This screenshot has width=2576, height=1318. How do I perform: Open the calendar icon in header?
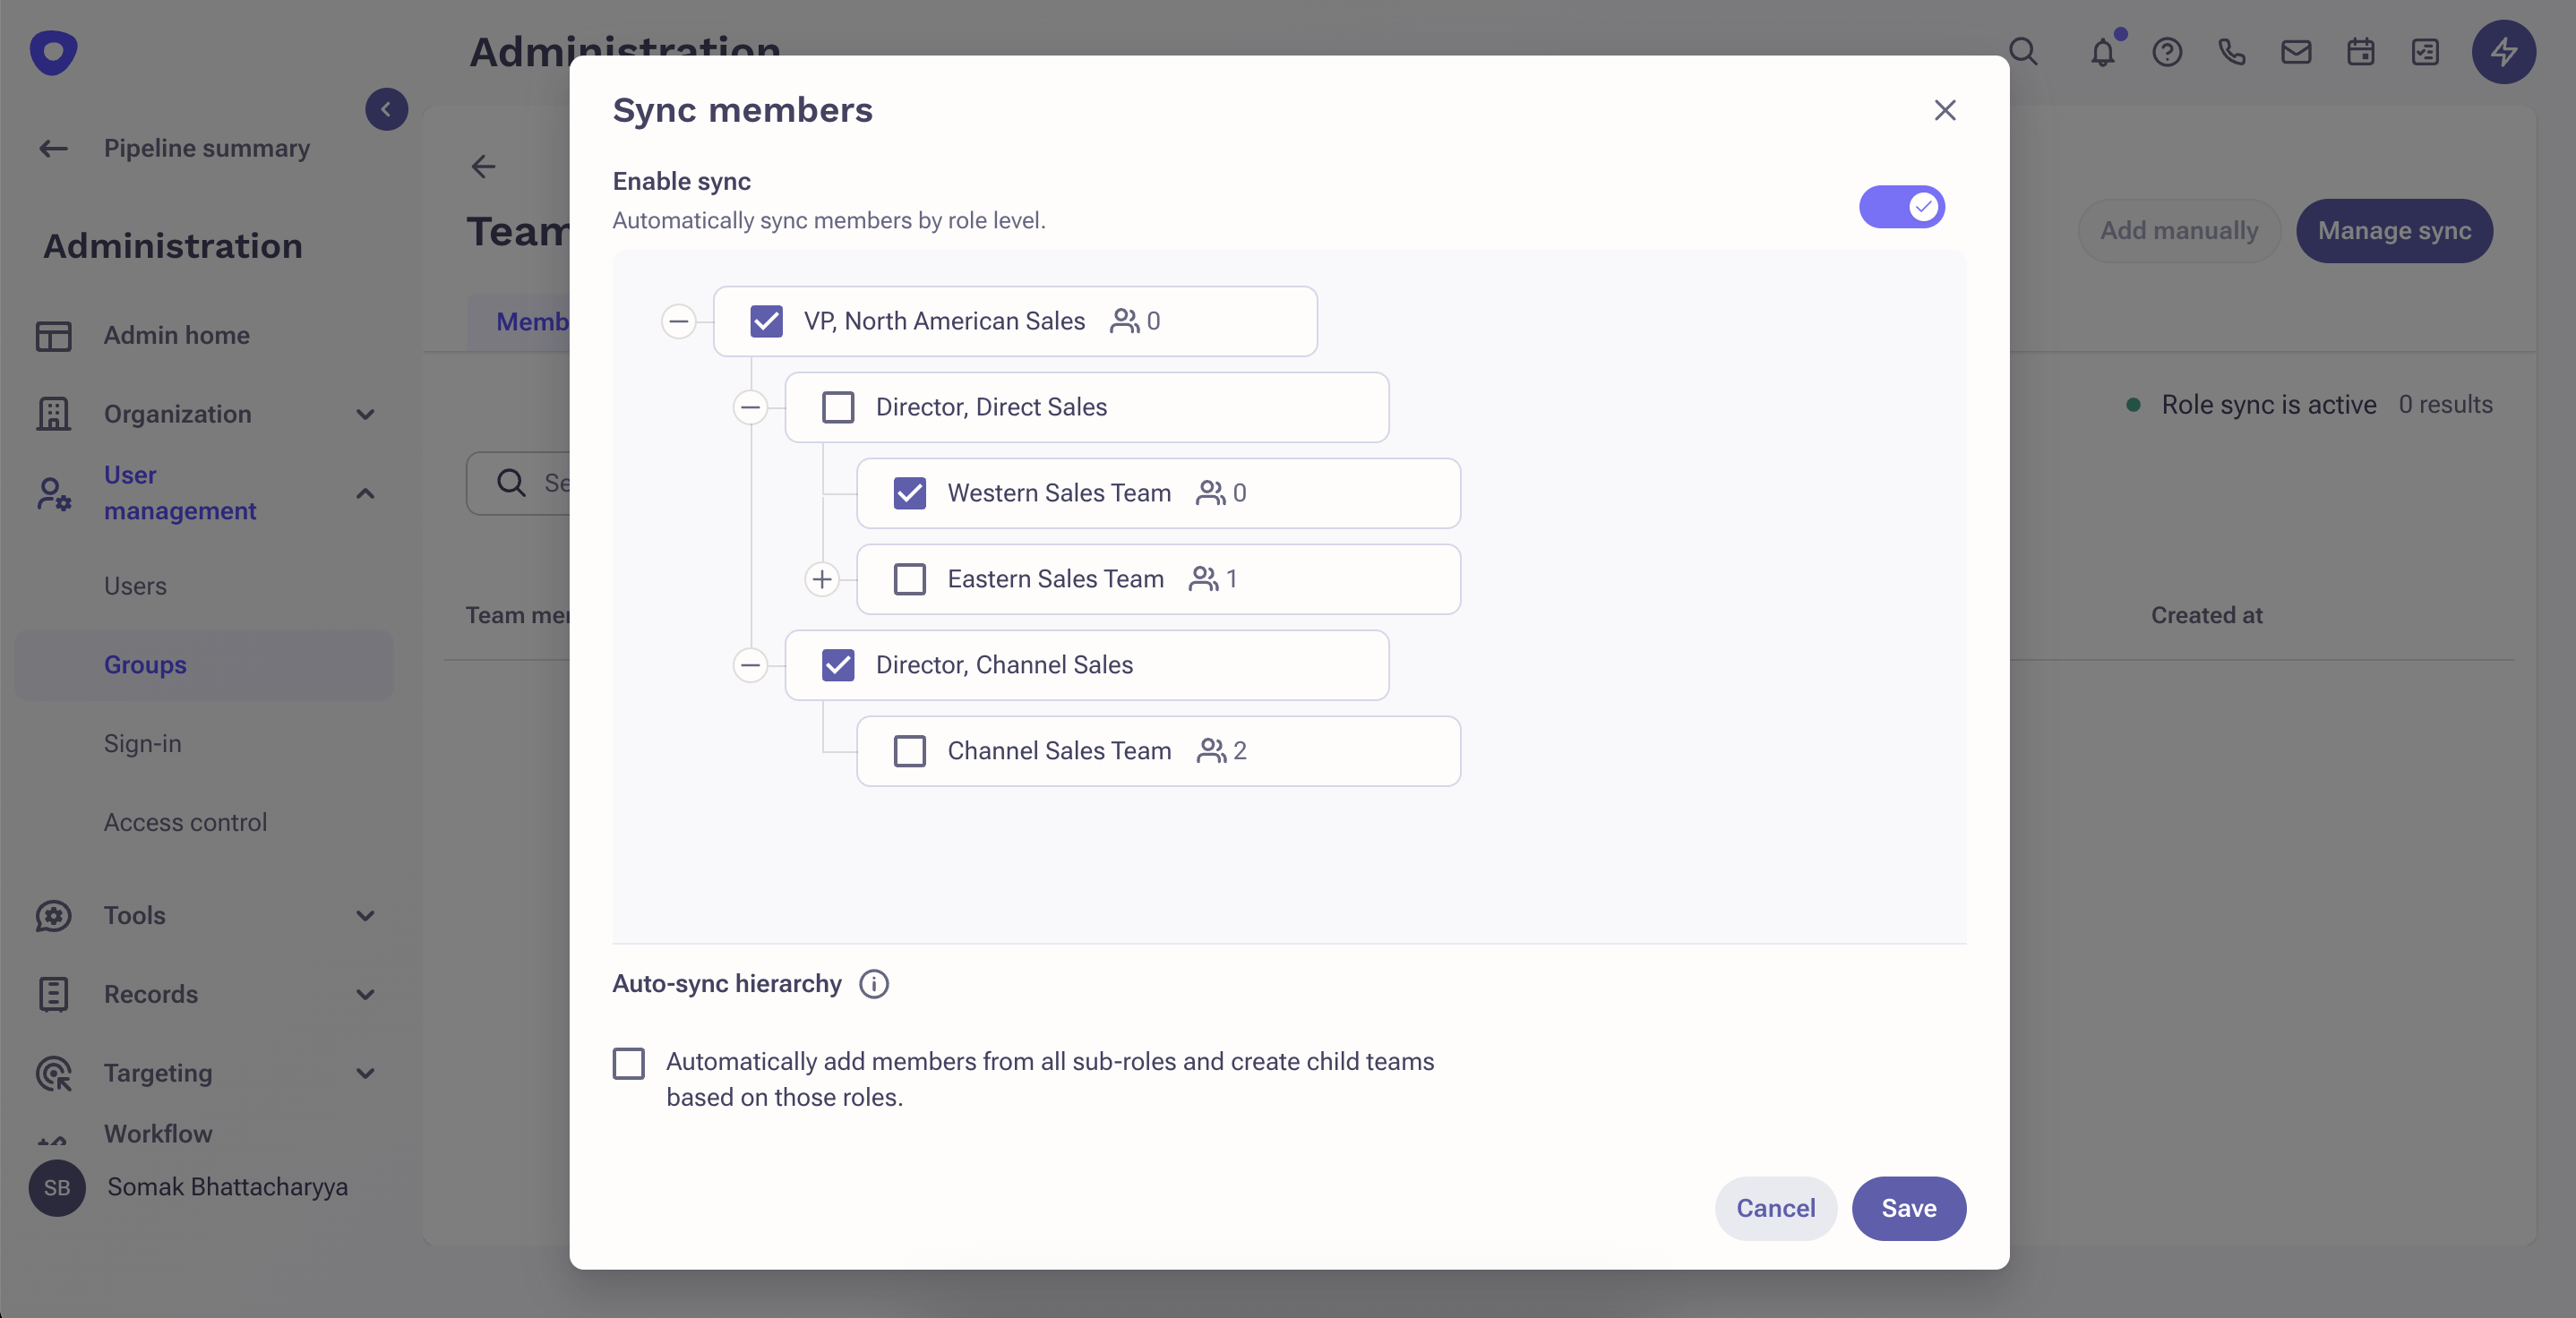point(2360,52)
